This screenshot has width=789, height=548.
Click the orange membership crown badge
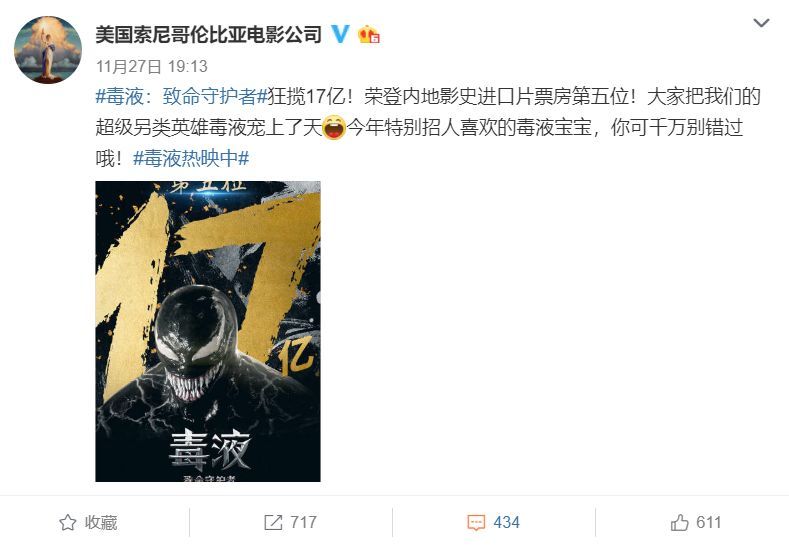[368, 34]
